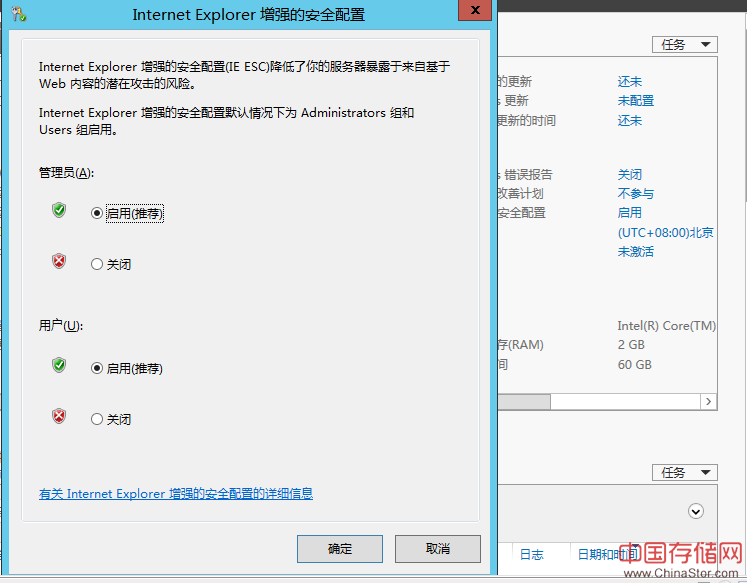The image size is (747, 583).
Task: Click the 用户(U): label
Action: click(61, 326)
